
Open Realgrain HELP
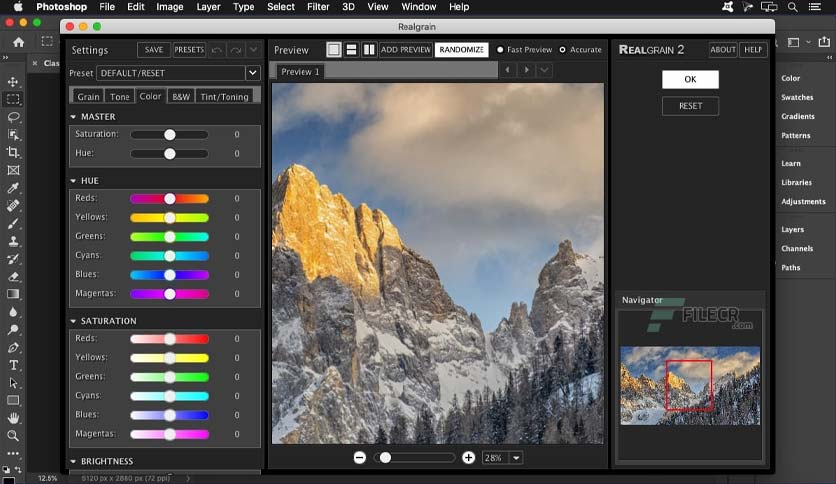coord(753,50)
